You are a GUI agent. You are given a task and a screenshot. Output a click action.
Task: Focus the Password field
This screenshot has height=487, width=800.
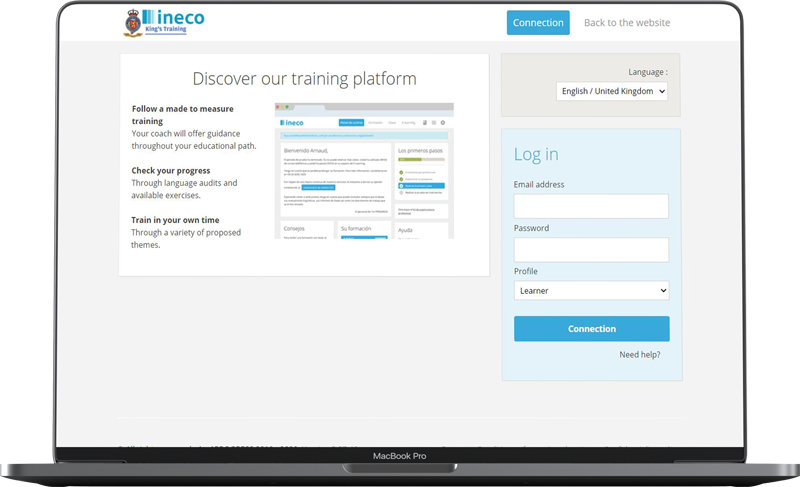point(591,250)
